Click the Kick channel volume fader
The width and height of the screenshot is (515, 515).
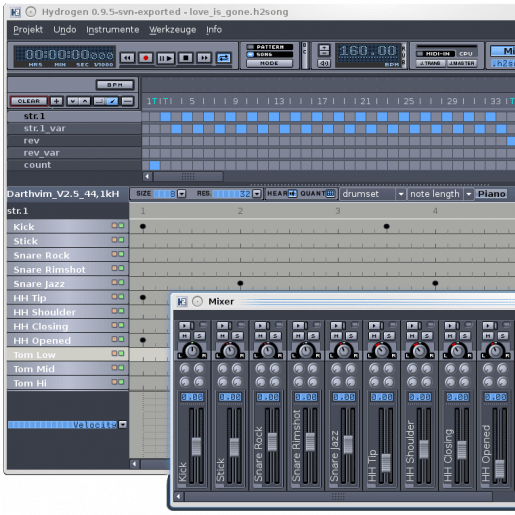coord(197,447)
